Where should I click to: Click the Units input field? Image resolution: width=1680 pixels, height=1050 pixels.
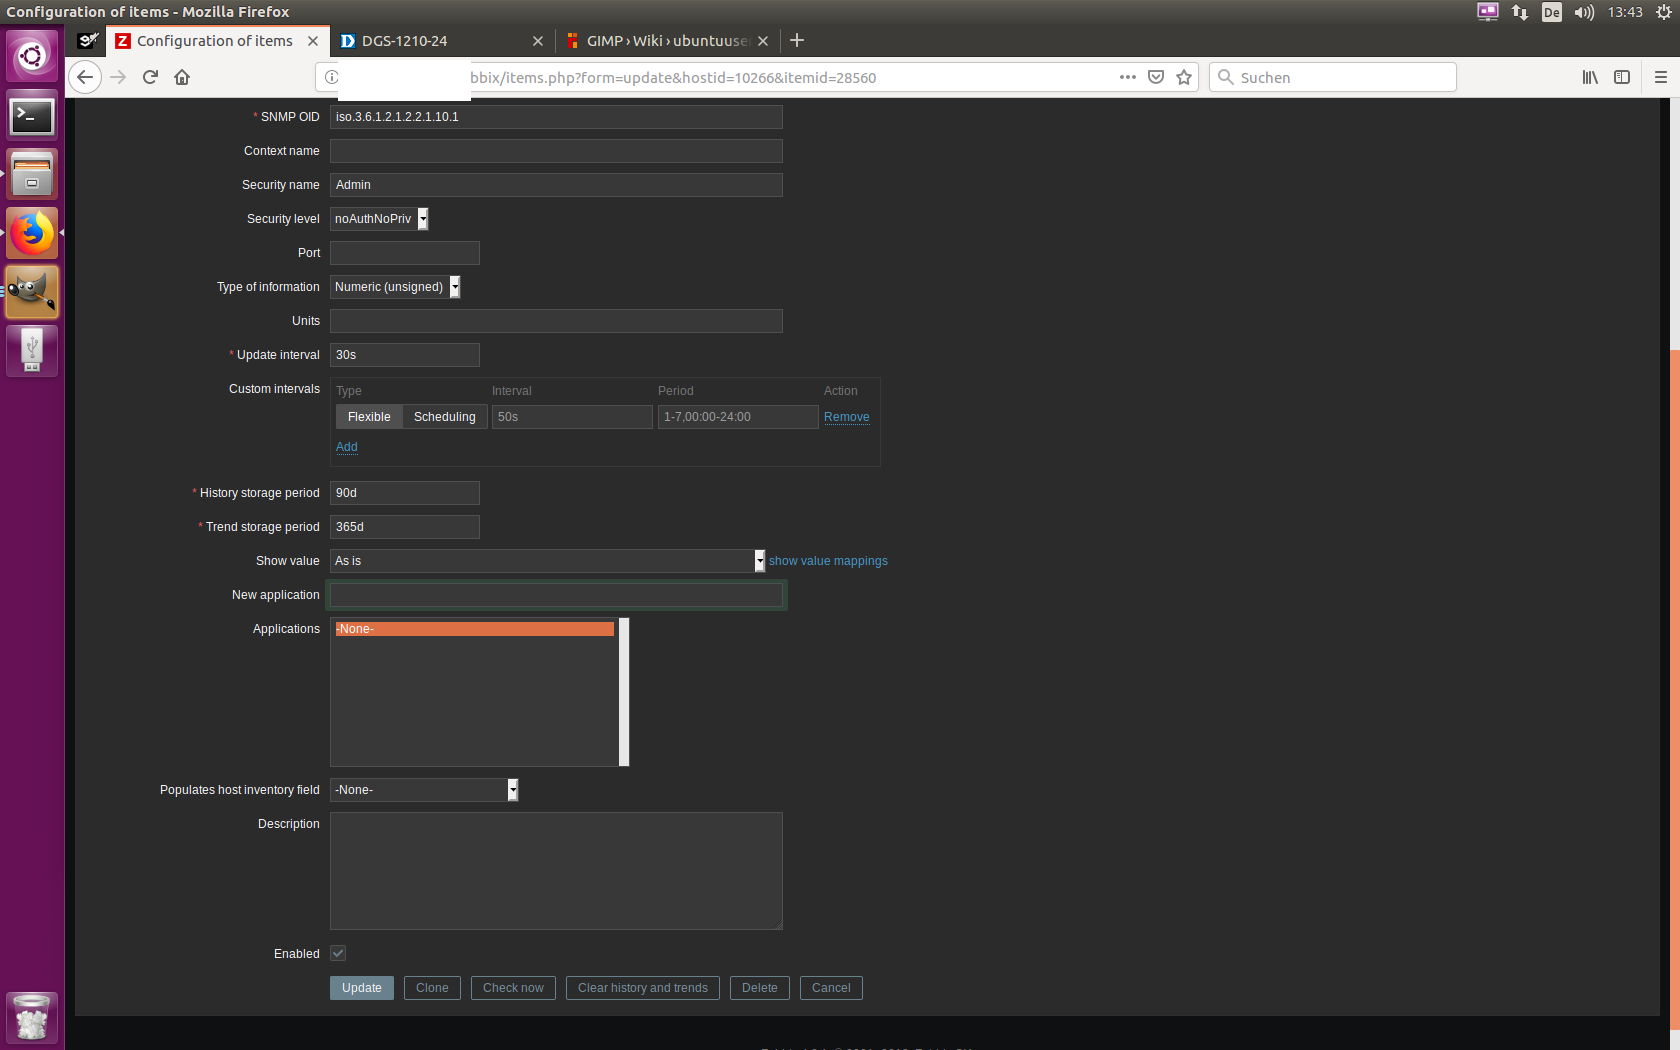[x=556, y=321]
